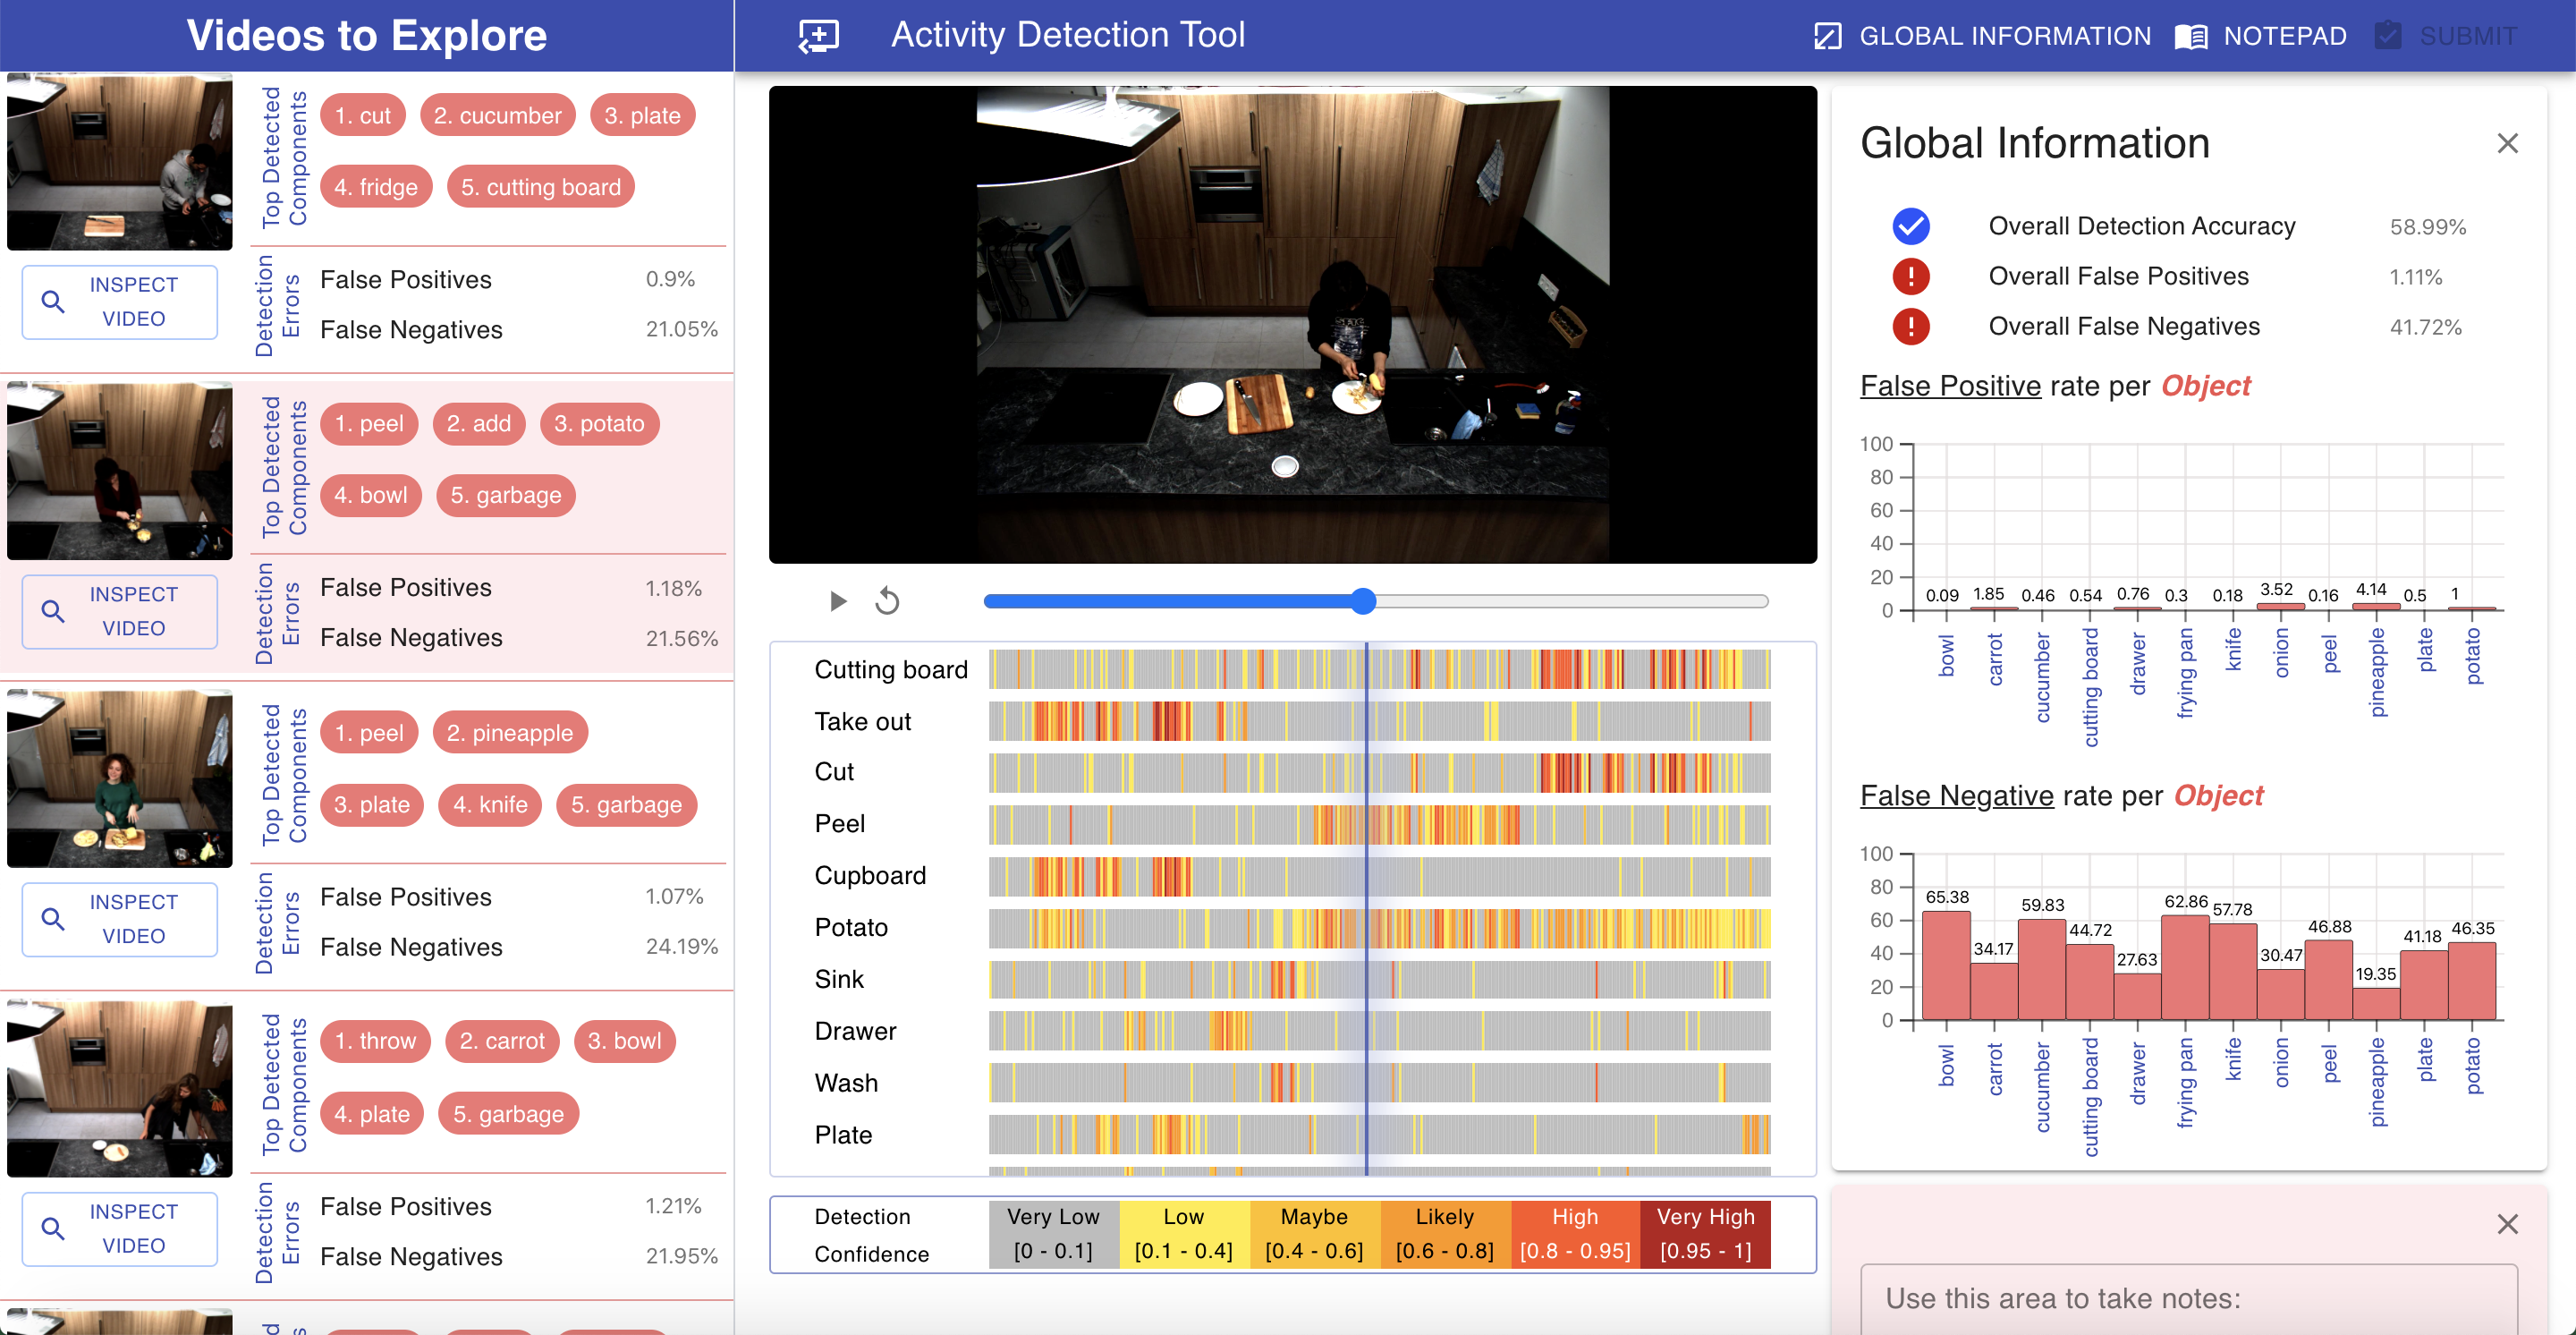Click the thumbnail of the pineapple peeling video
This screenshot has height=1335, width=2576.
click(x=120, y=779)
